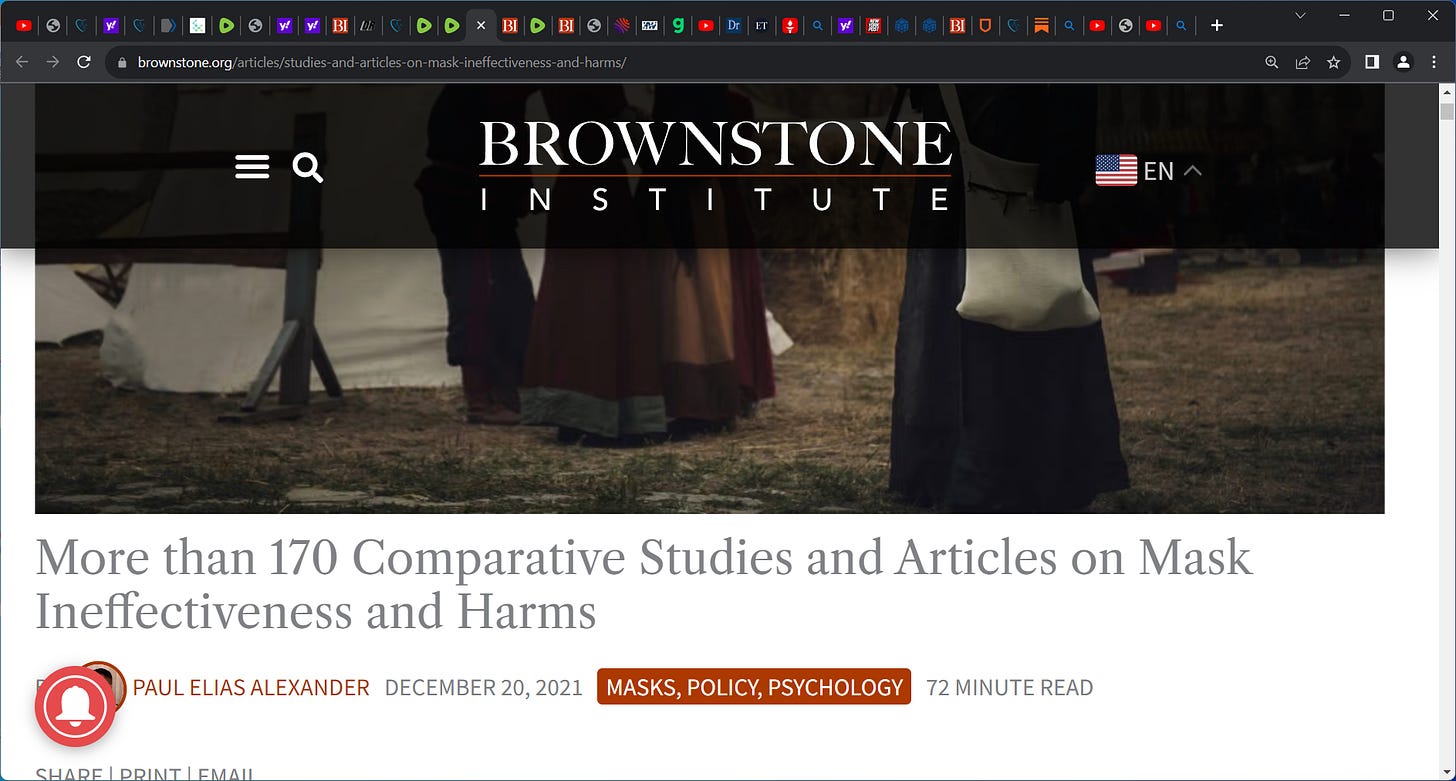Reload the page with the refresh icon

(84, 62)
